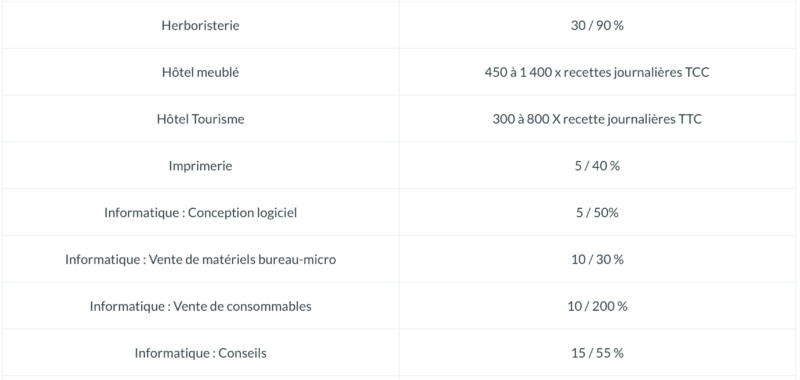This screenshot has width=800, height=380.
Task: Select the 5 / 40 % value
Action: 597,166
